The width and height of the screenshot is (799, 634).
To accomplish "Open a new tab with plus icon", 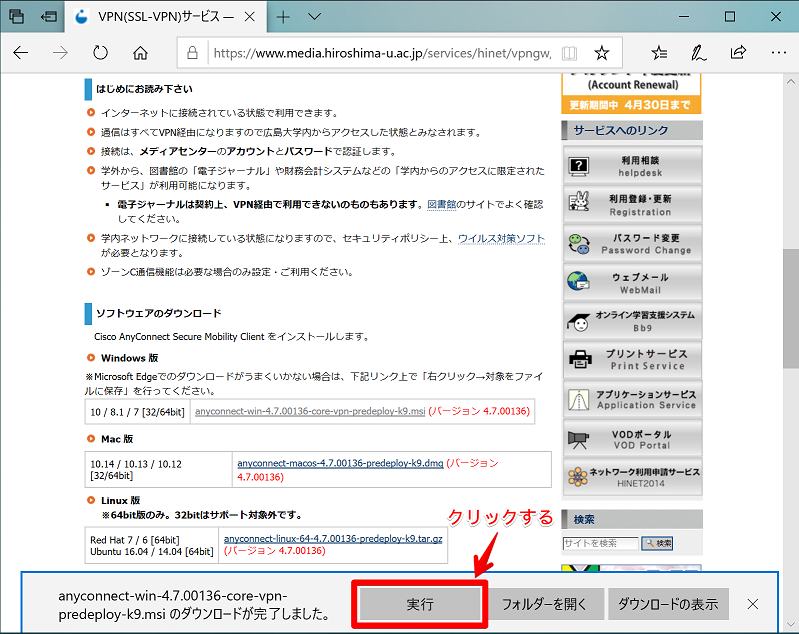I will point(283,17).
